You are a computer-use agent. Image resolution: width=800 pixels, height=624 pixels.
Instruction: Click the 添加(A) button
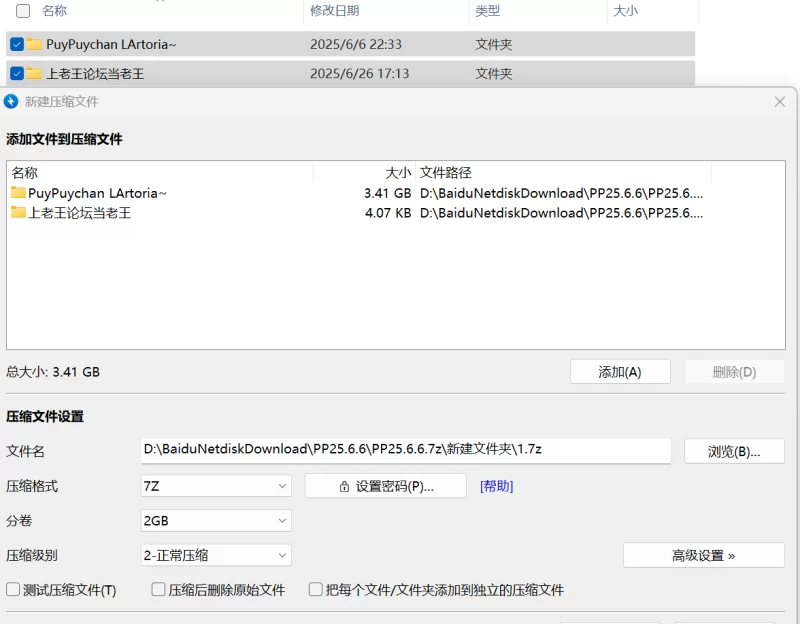pos(620,372)
